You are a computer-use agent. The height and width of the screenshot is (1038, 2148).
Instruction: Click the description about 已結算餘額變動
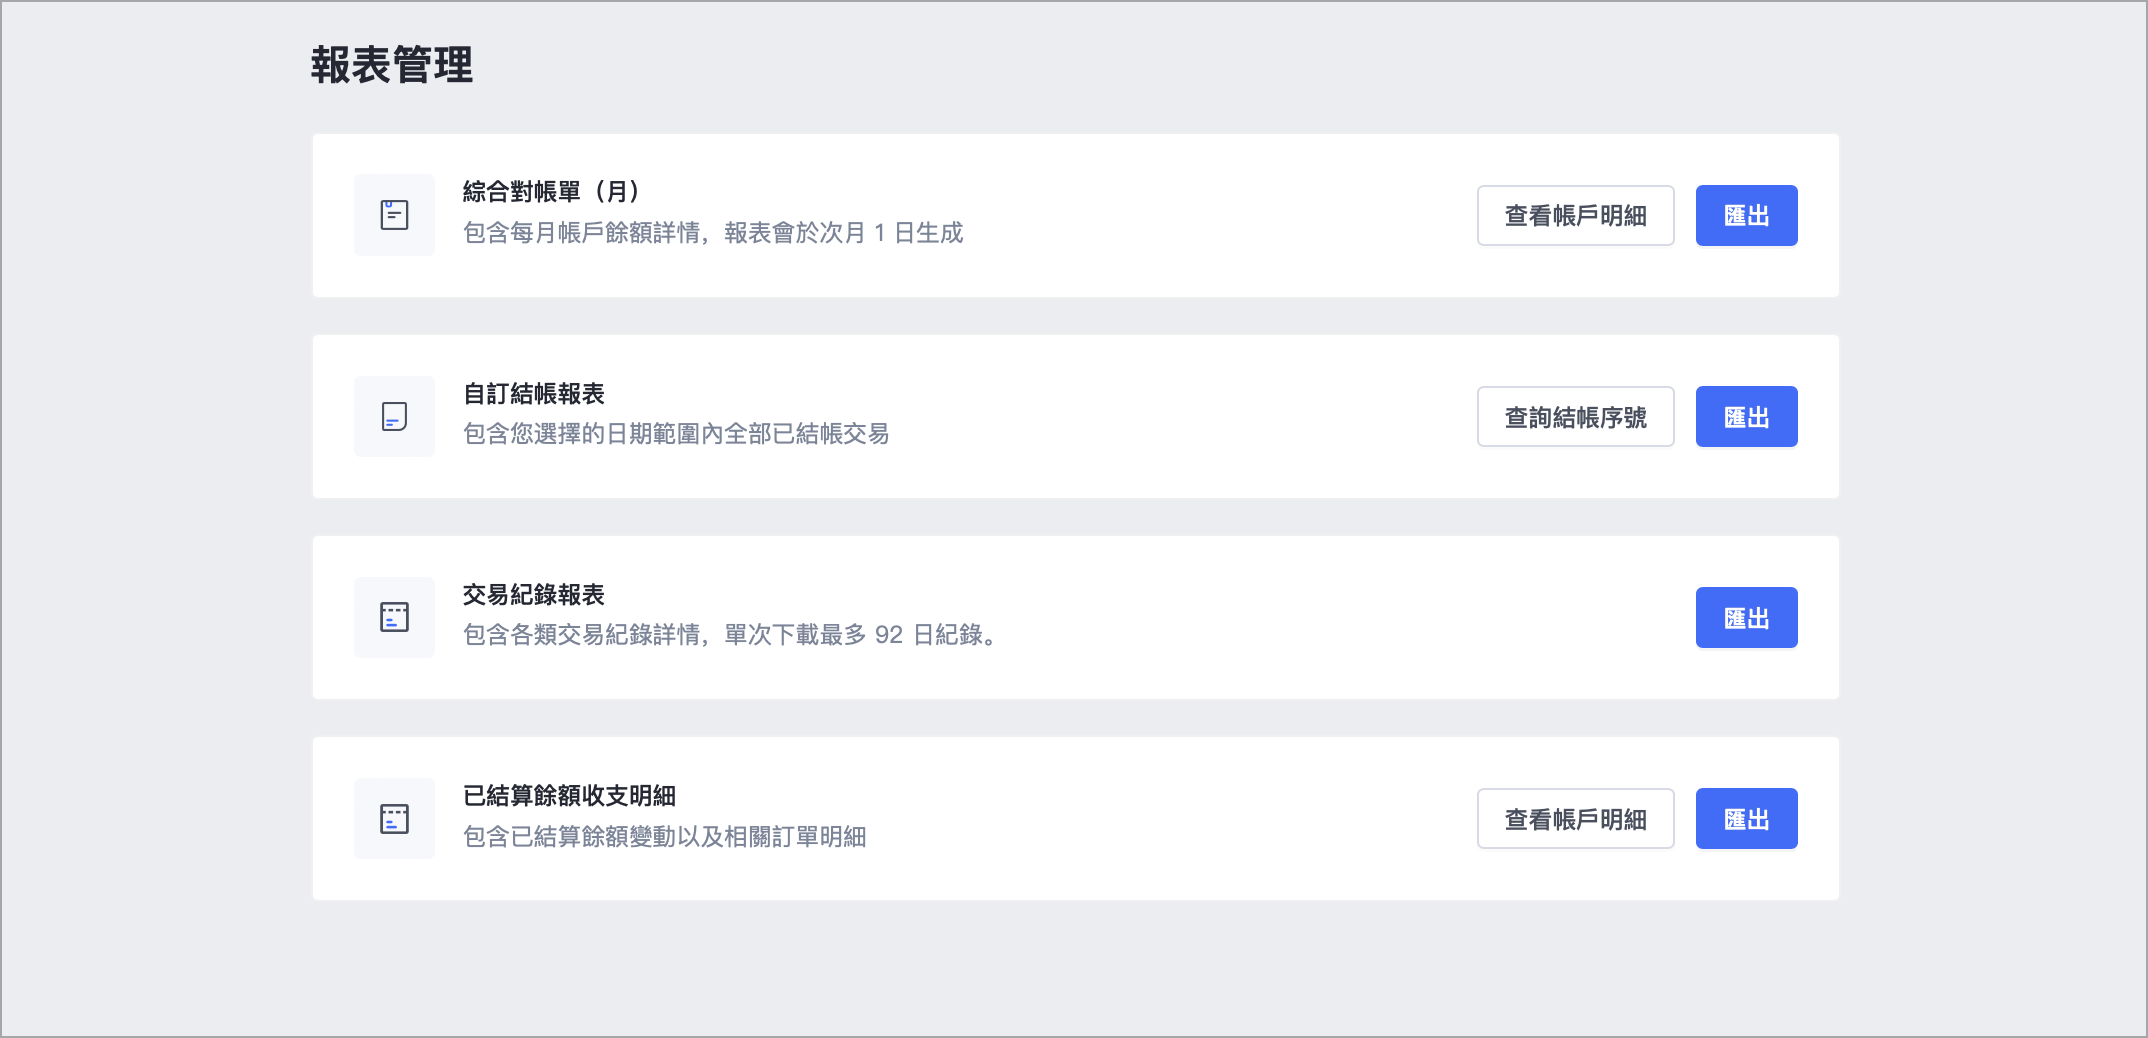(664, 836)
